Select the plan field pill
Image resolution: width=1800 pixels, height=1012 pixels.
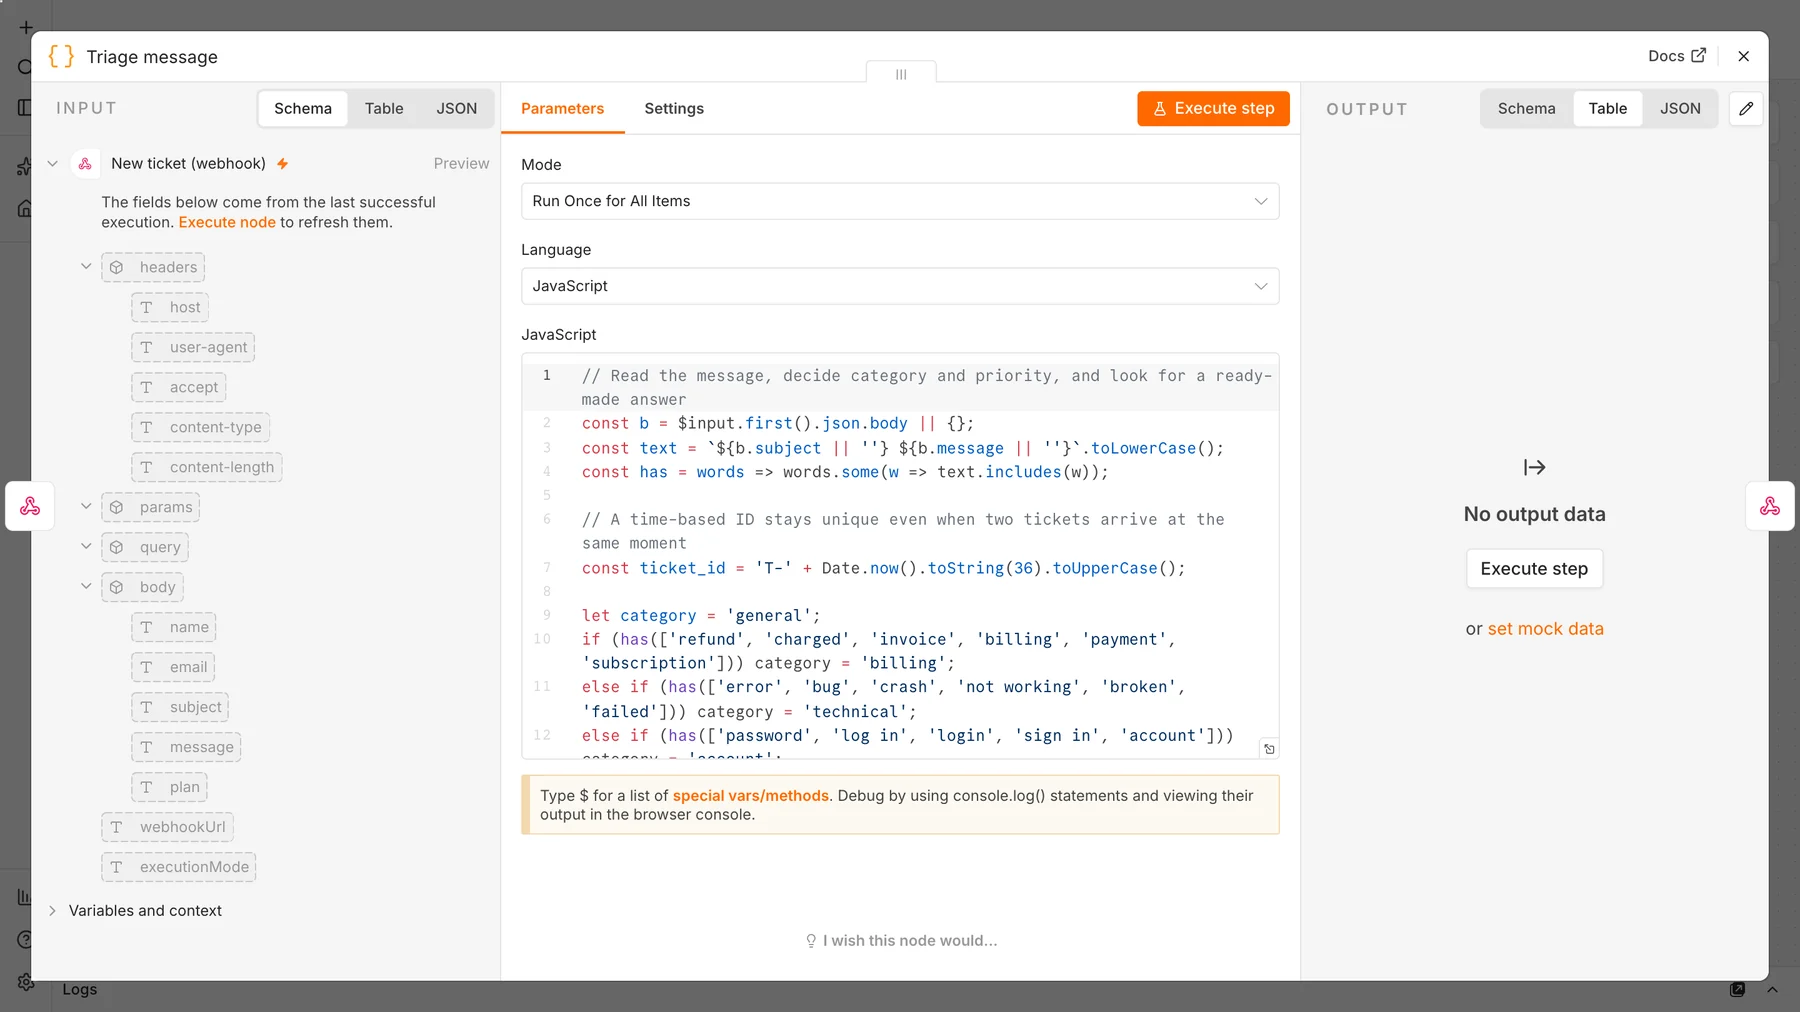[x=170, y=787]
